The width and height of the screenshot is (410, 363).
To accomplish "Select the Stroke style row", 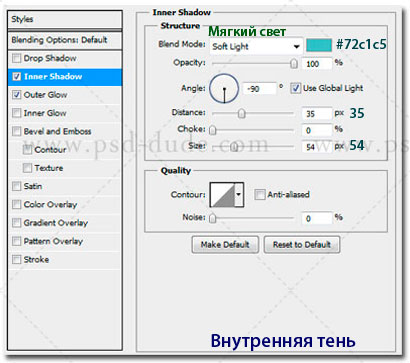I will [65, 259].
